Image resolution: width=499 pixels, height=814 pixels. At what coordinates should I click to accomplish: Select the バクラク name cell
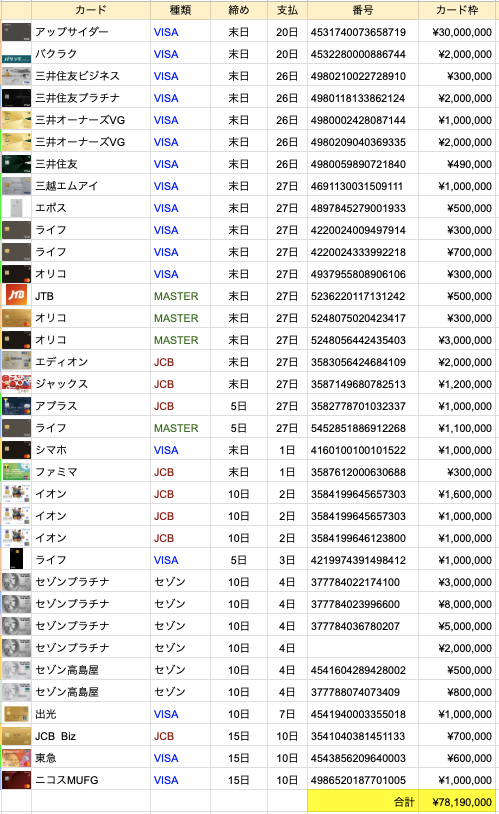(91, 54)
